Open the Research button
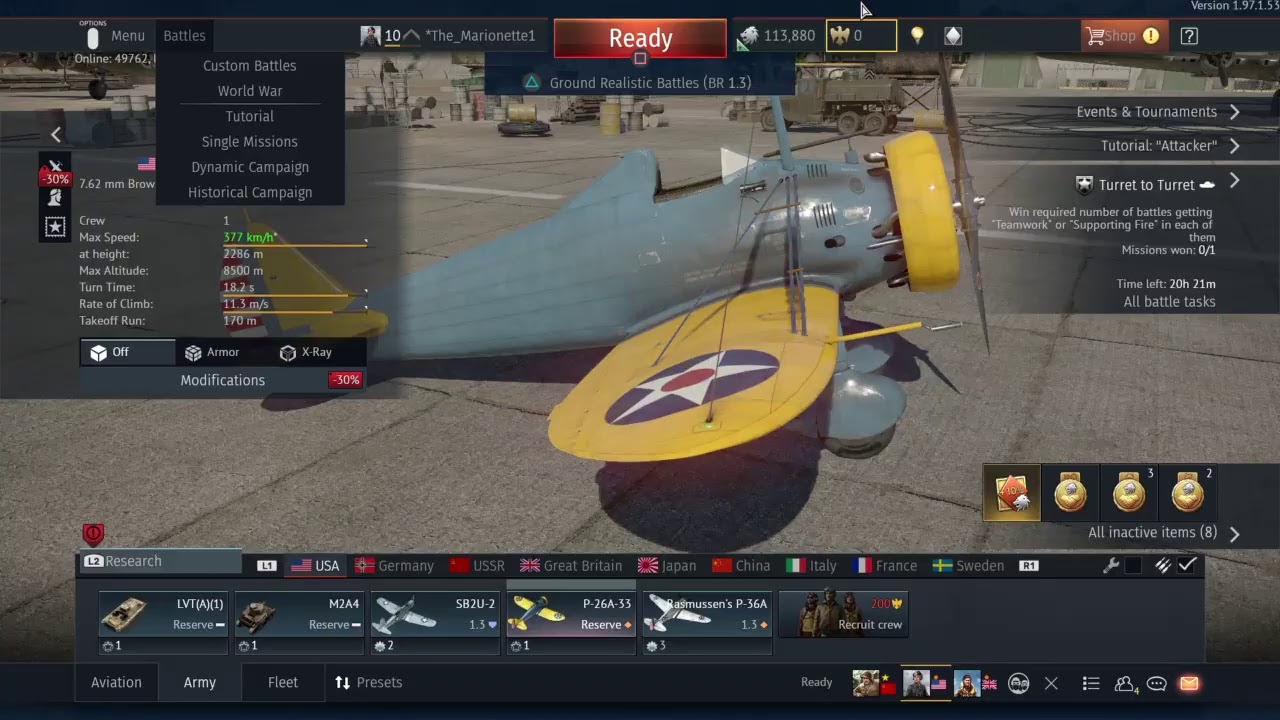This screenshot has height=720, width=1280. pyautogui.click(x=160, y=561)
